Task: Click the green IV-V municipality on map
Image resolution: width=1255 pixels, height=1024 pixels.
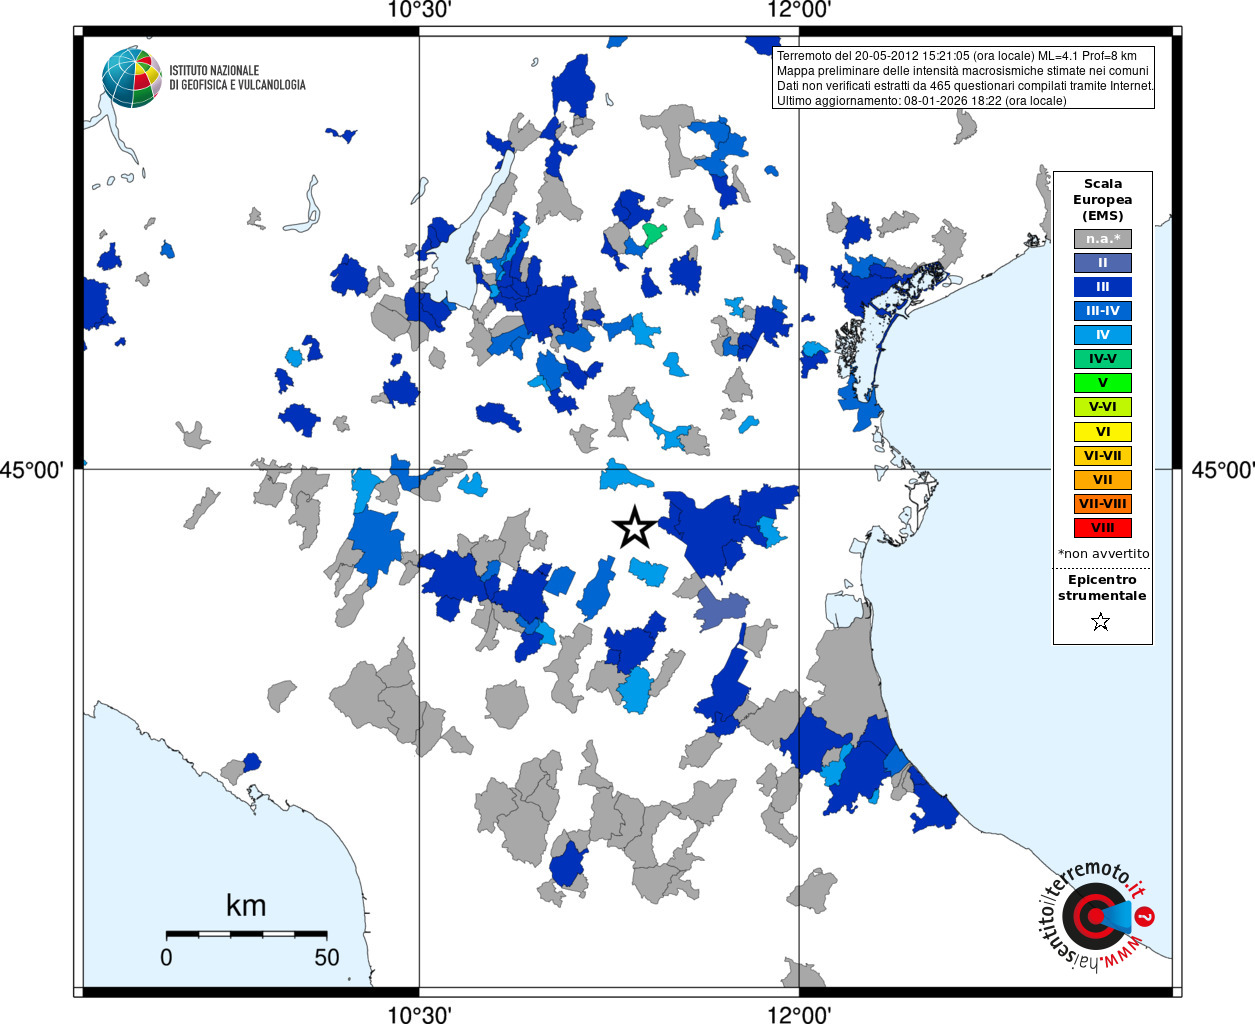Action: [x=653, y=235]
